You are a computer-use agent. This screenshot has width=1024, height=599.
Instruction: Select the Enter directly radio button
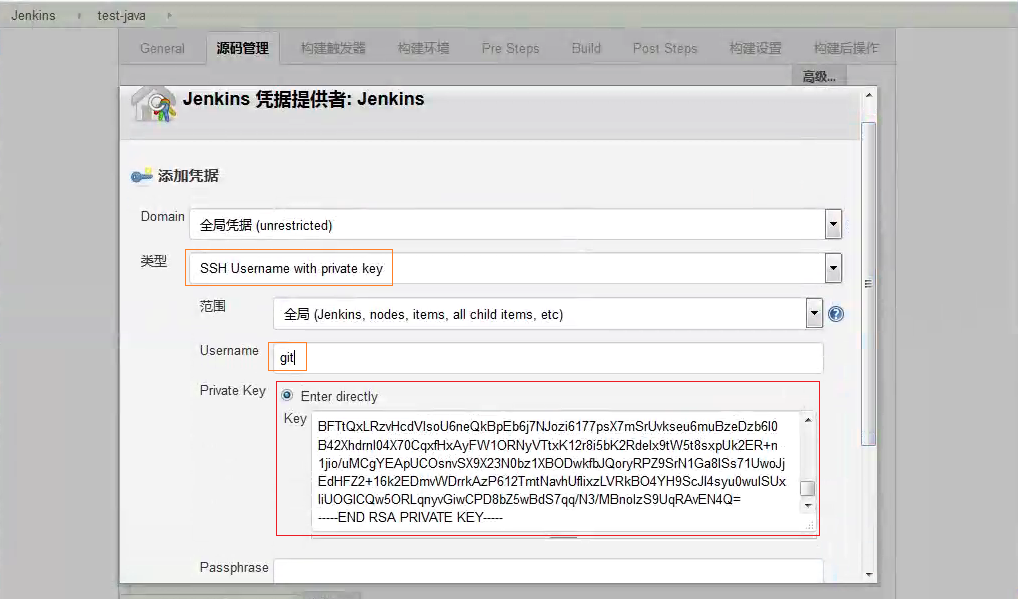coord(287,395)
